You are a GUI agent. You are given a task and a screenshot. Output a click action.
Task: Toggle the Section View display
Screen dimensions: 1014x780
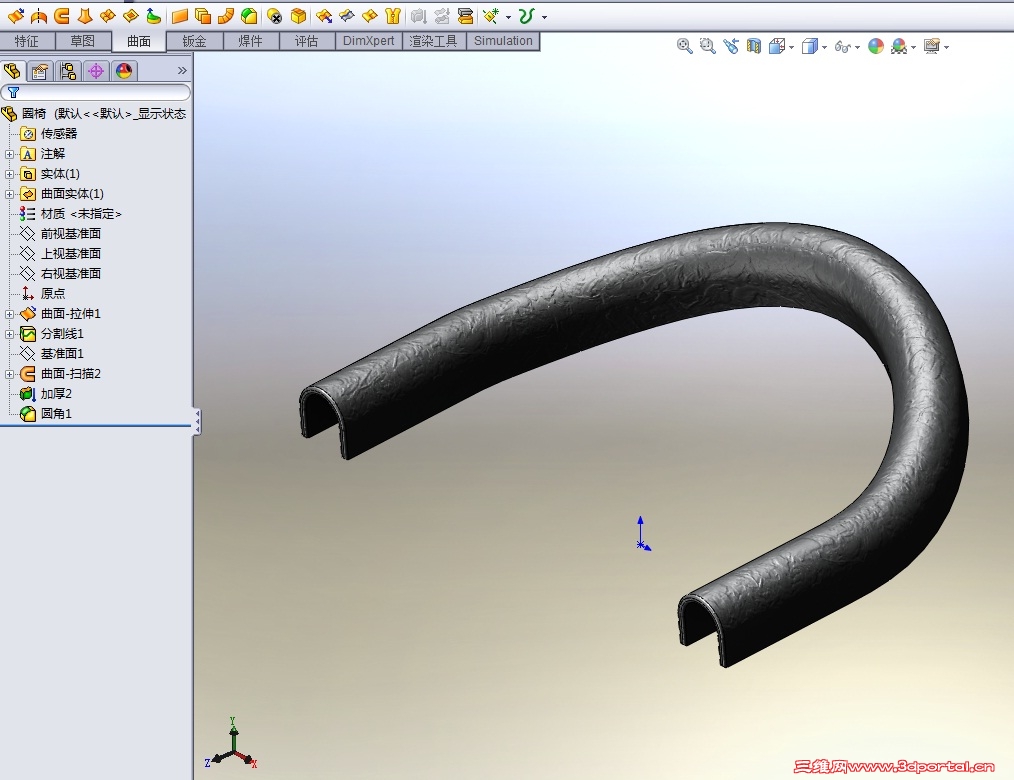click(x=753, y=46)
